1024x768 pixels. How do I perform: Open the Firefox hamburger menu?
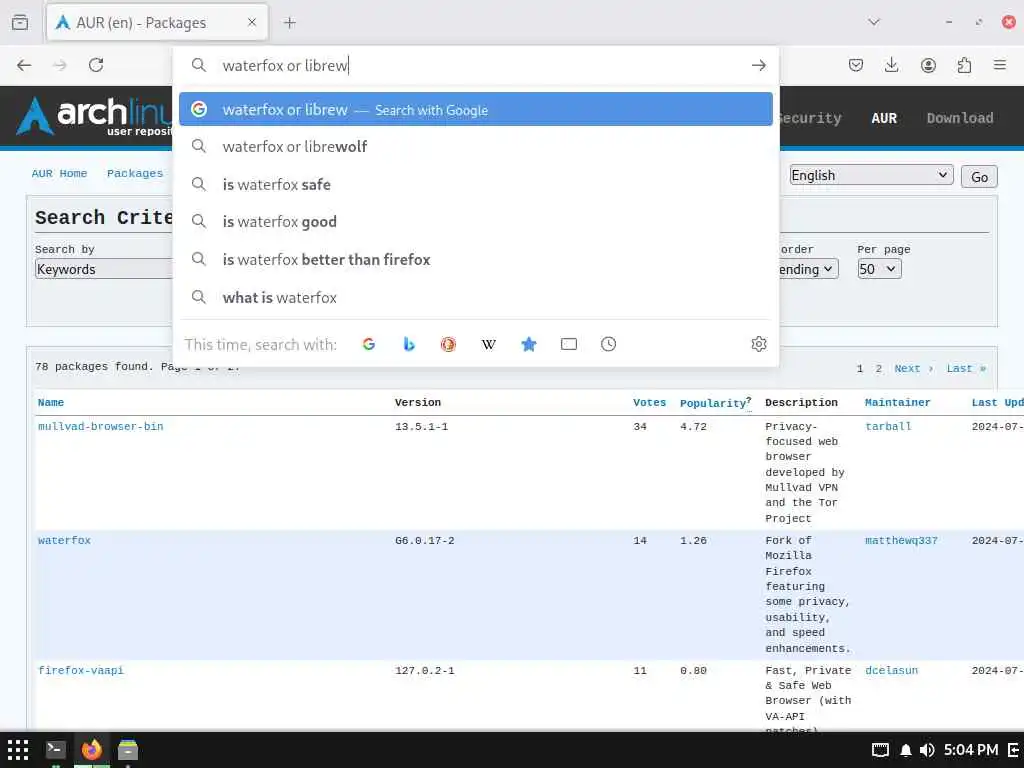click(1000, 65)
